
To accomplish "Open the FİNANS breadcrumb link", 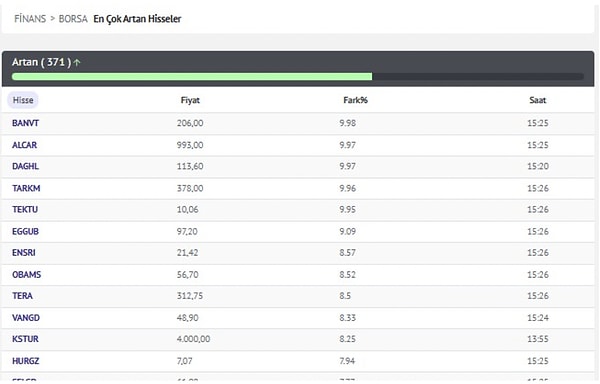I will coord(30,19).
